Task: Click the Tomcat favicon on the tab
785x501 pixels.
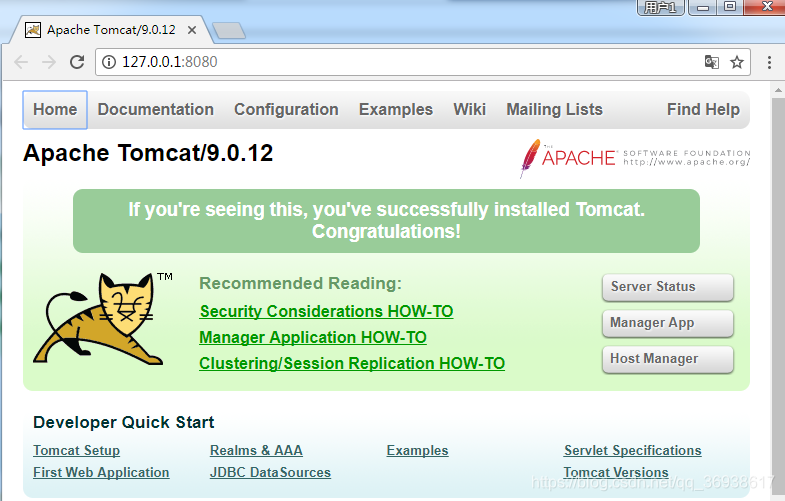Action: tap(33, 30)
